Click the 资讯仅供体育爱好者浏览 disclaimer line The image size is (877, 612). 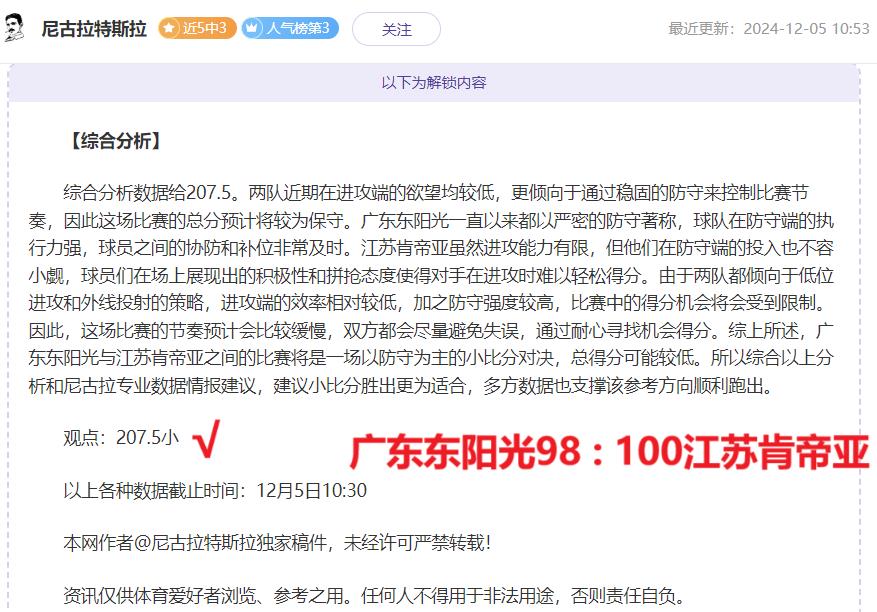[x=374, y=596]
